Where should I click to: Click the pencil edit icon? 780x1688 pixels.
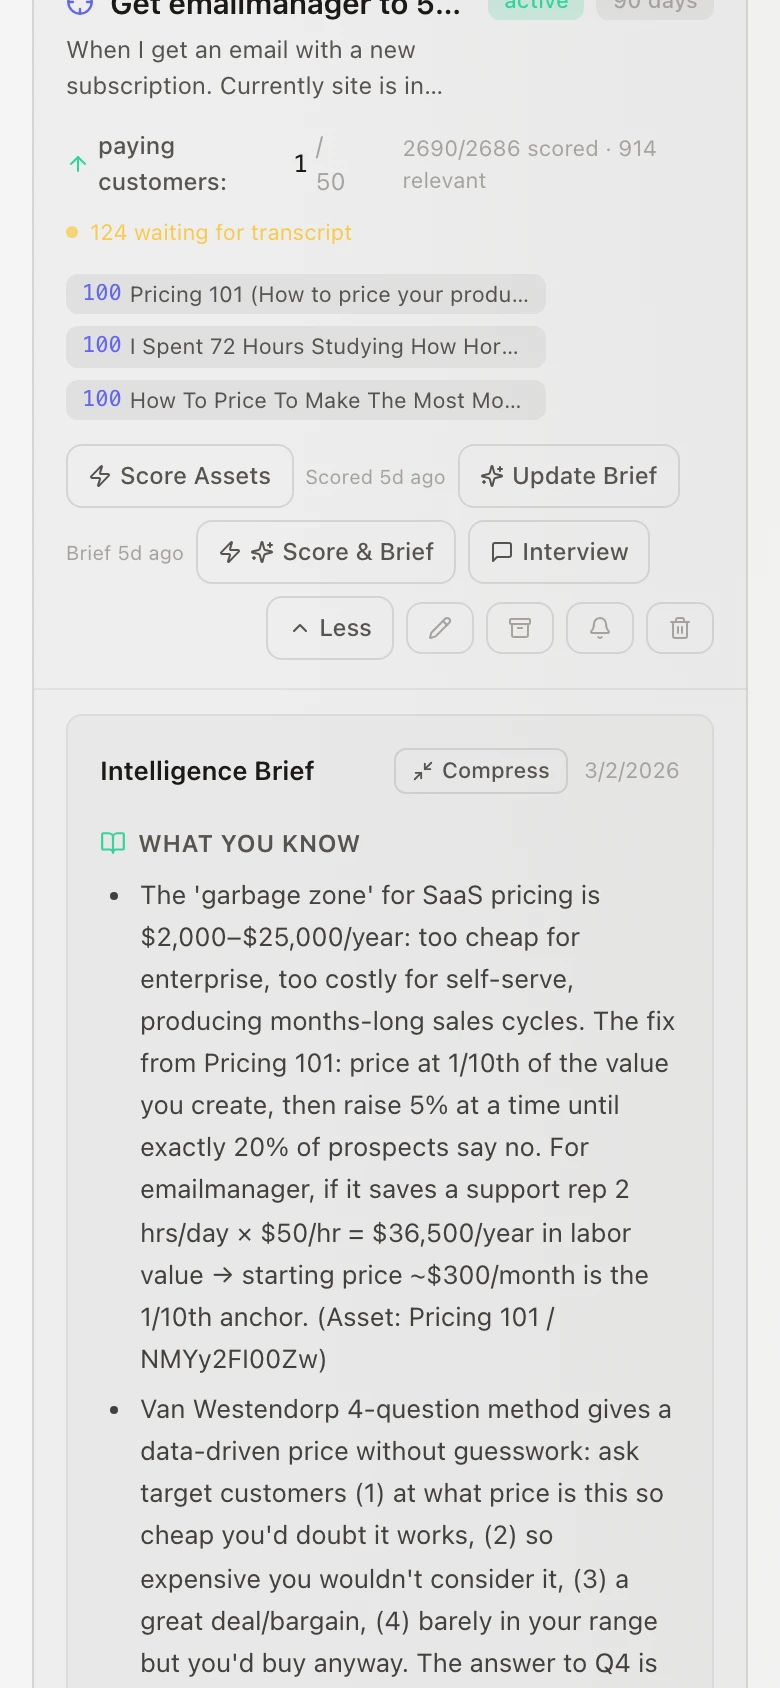(x=440, y=628)
